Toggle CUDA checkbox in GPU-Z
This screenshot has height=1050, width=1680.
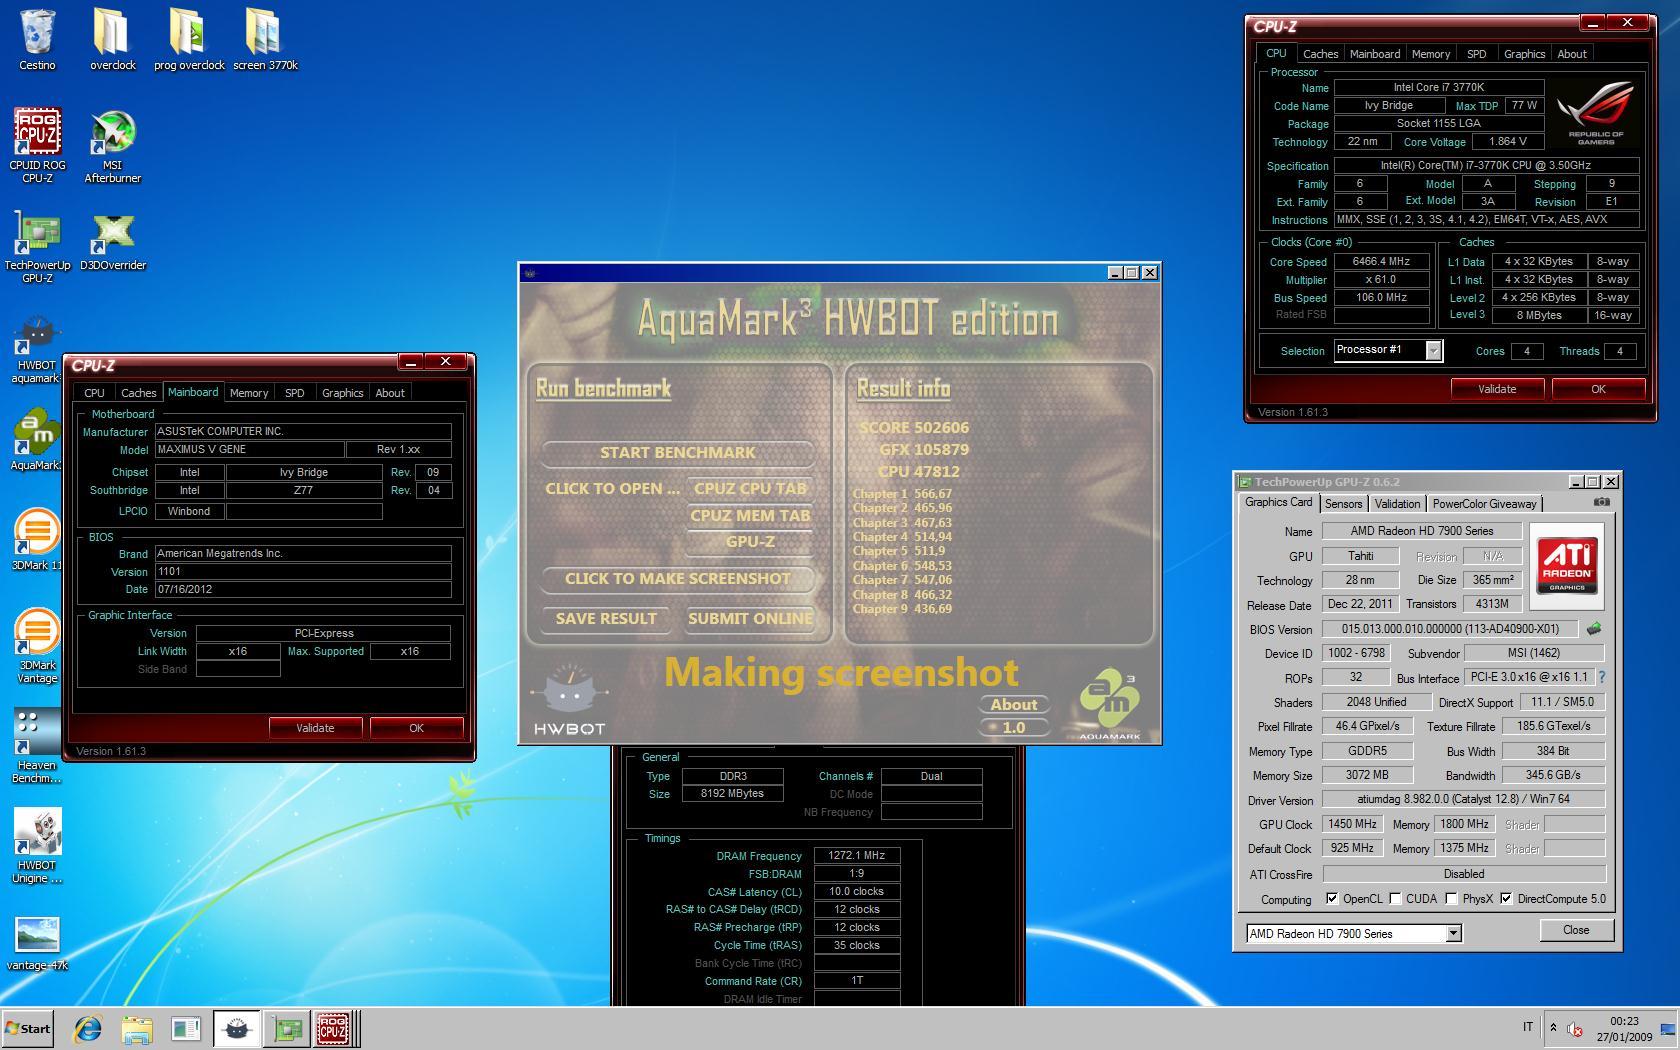tap(1395, 899)
